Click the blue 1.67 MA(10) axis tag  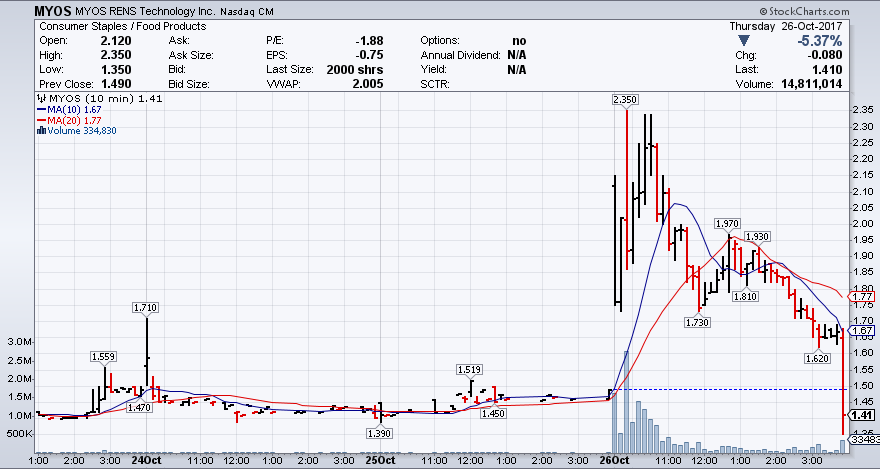click(861, 330)
